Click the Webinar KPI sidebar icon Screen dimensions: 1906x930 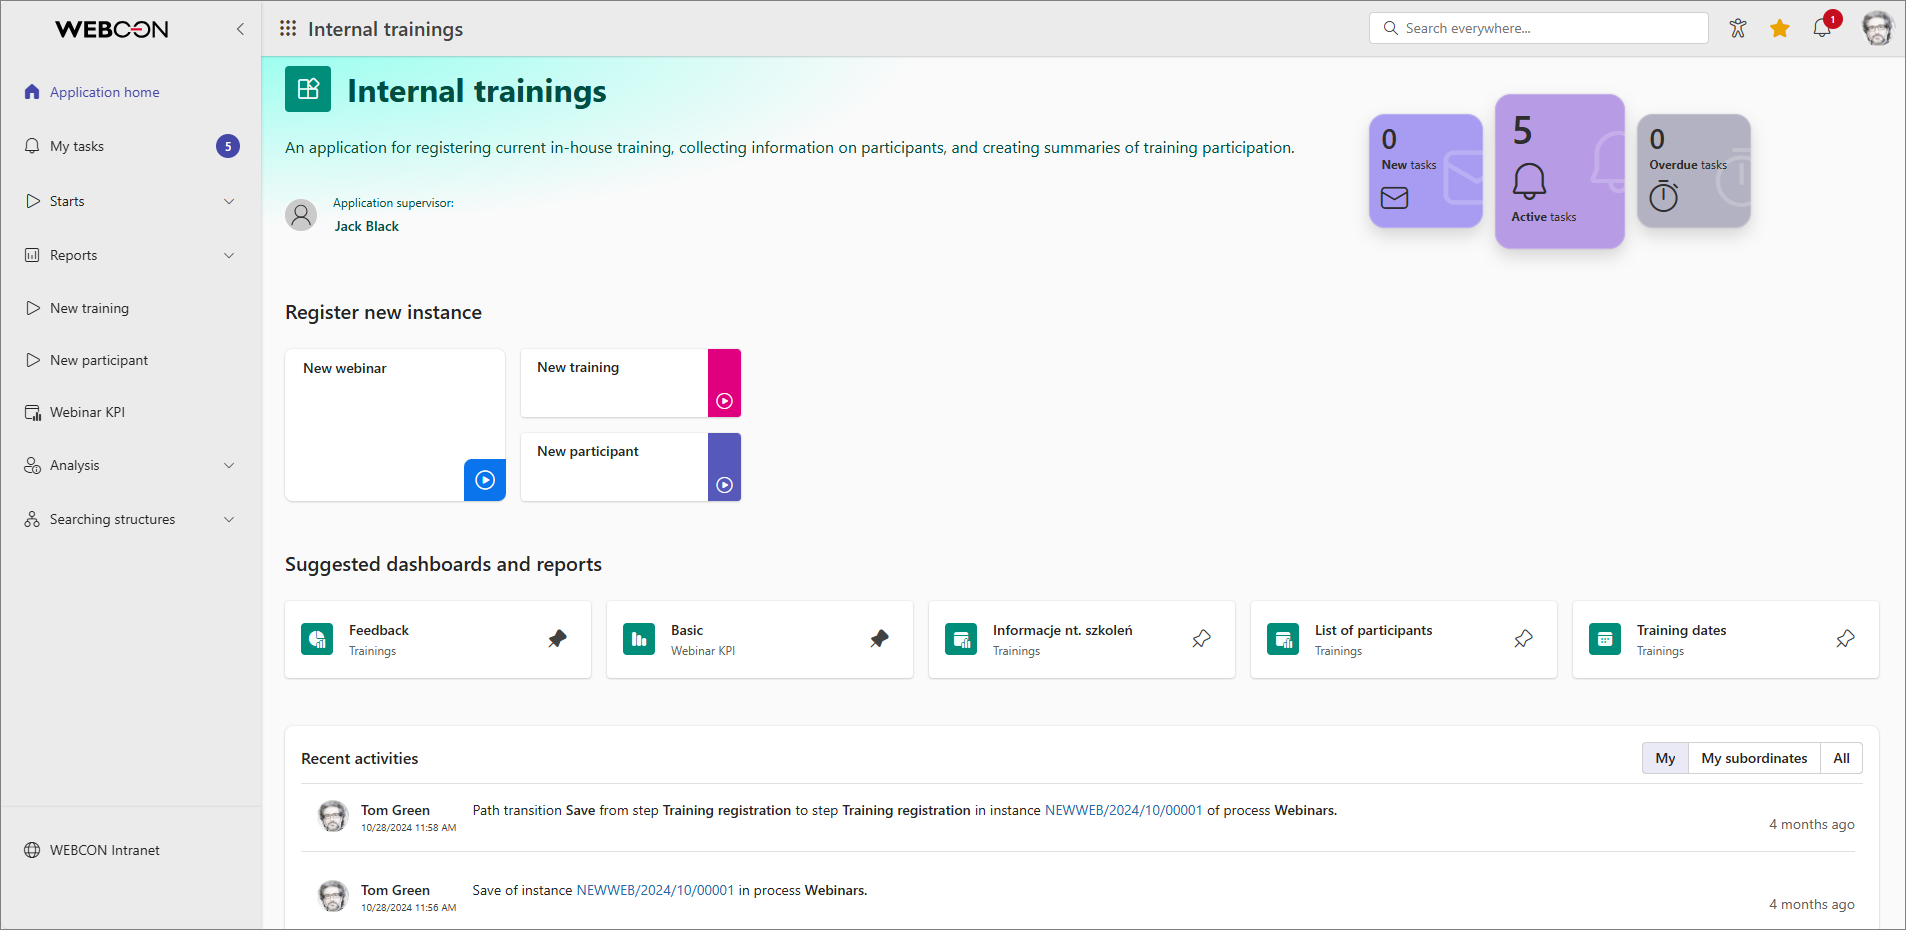[32, 412]
